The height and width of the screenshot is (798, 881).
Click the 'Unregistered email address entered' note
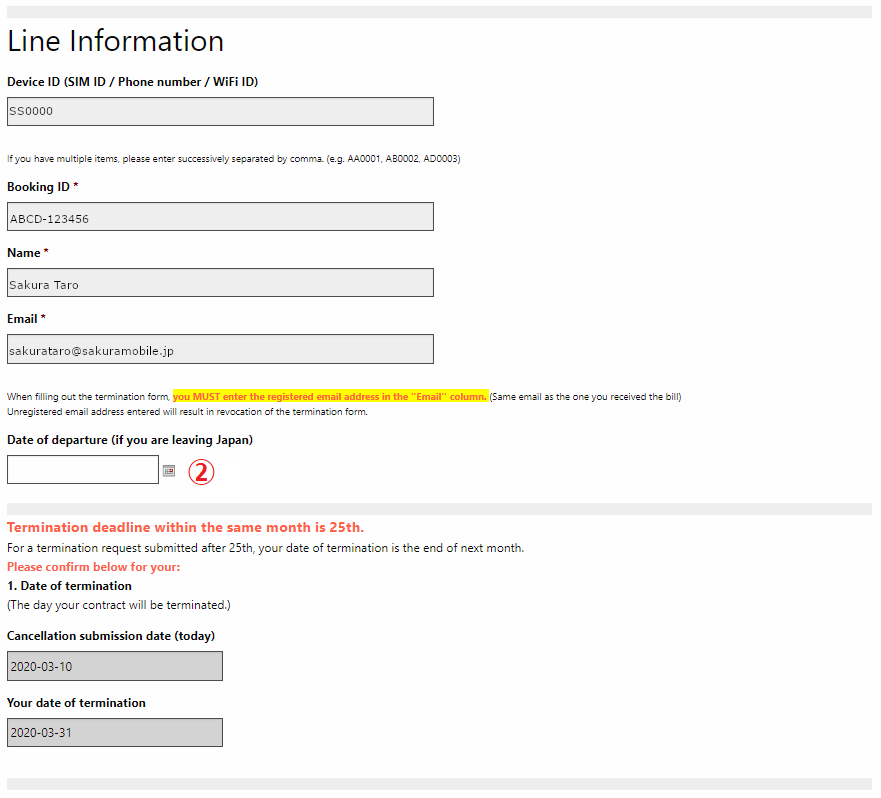pos(188,412)
